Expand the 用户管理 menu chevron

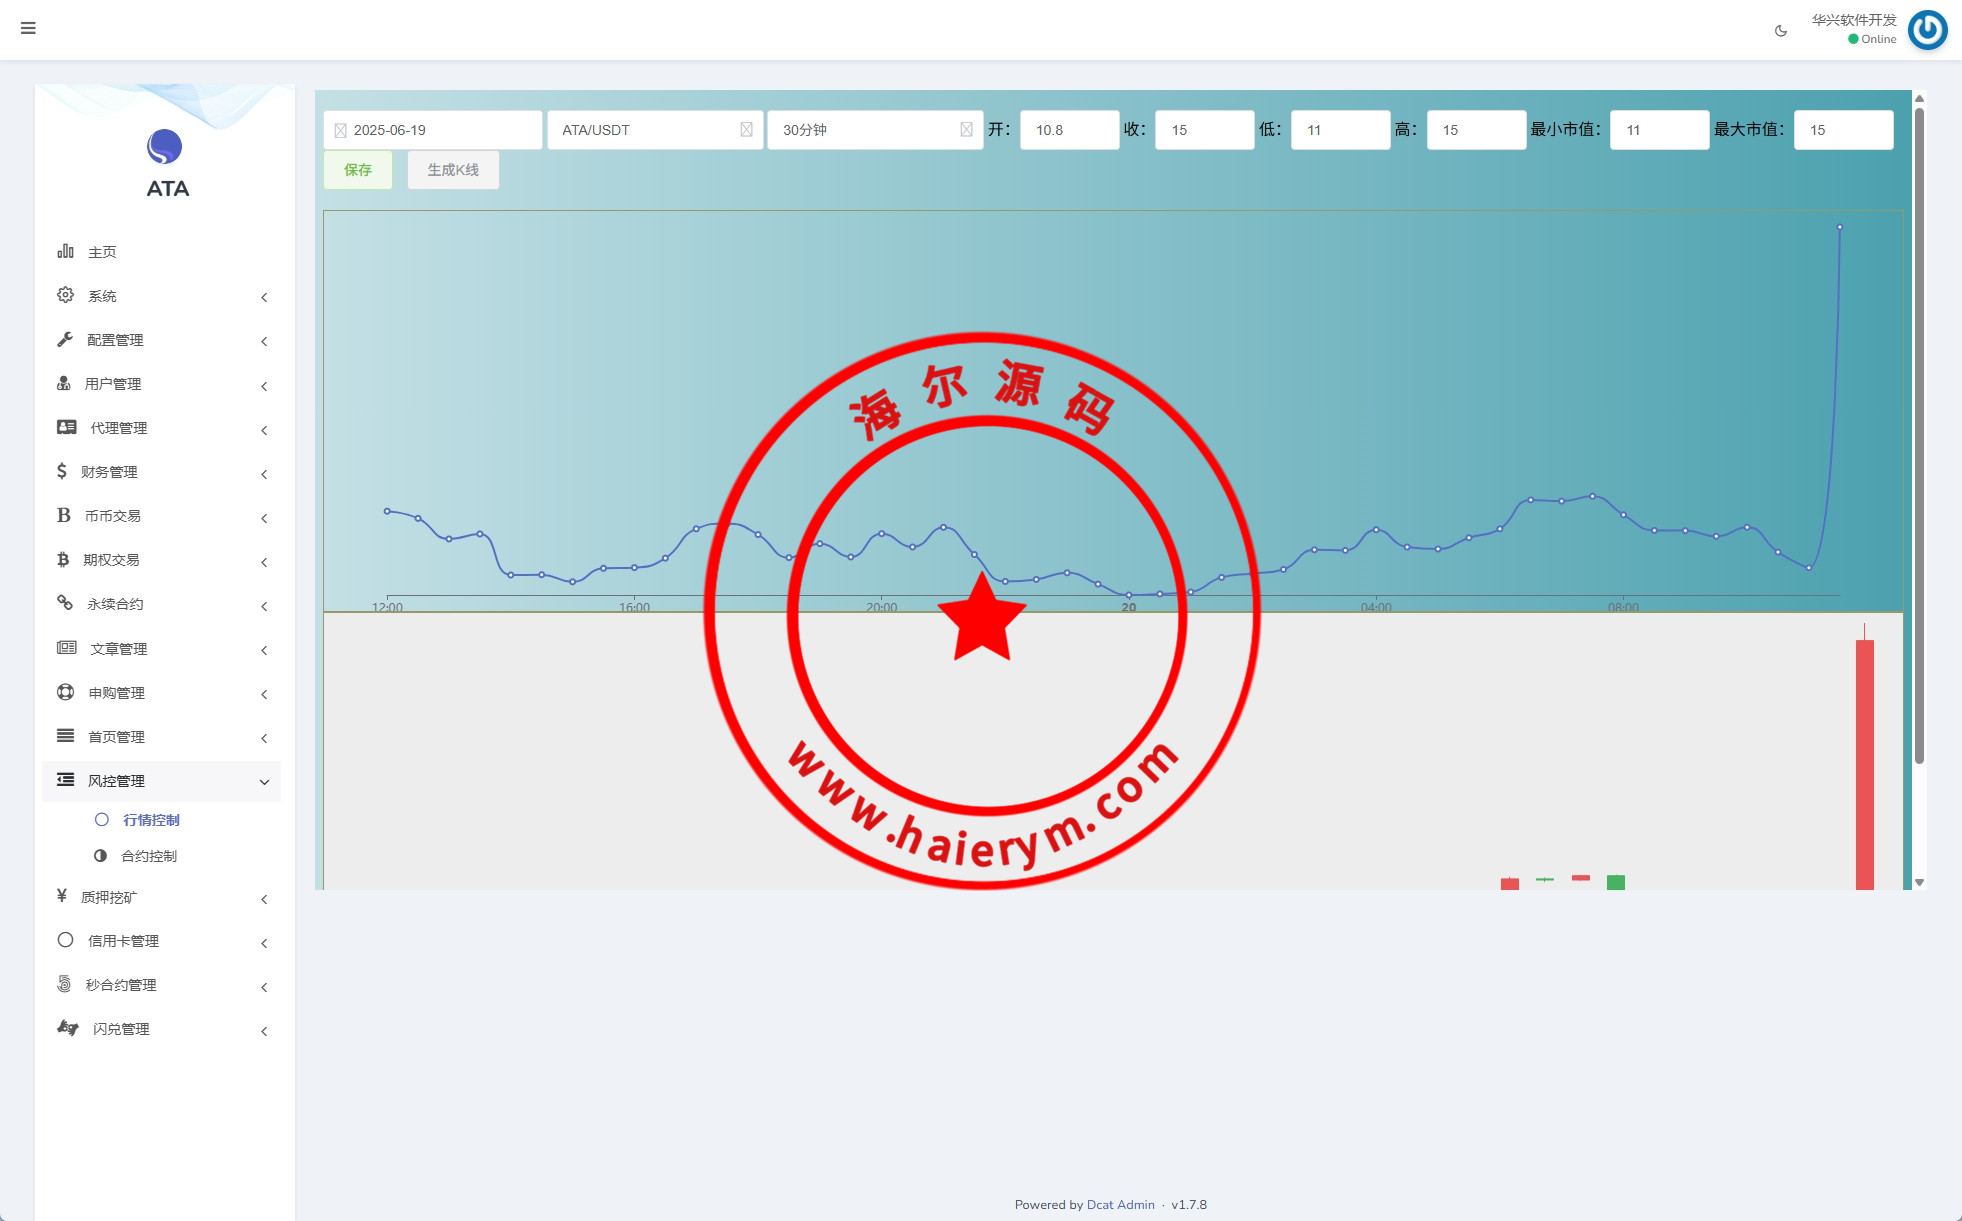[264, 386]
